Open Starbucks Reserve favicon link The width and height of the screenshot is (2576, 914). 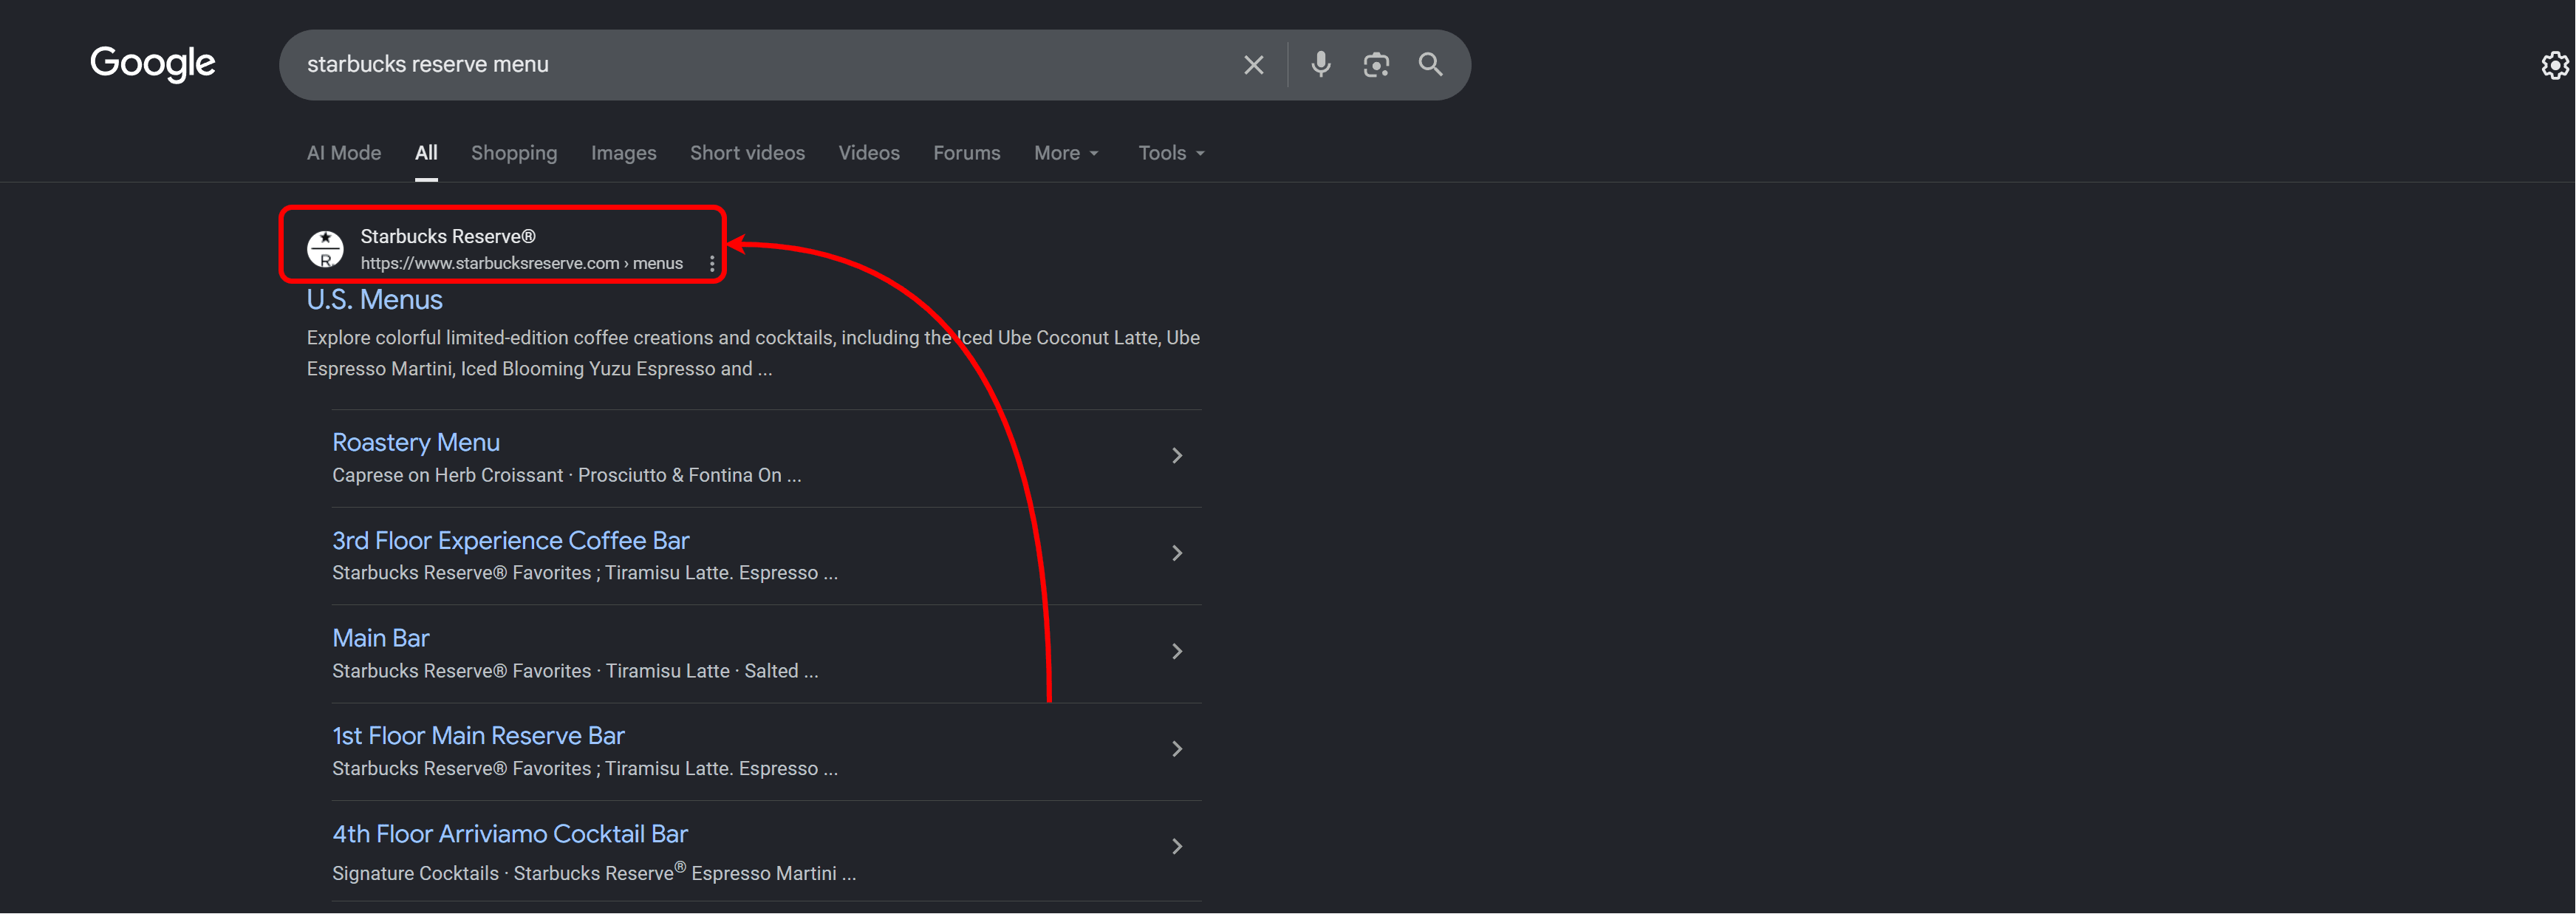[325, 248]
